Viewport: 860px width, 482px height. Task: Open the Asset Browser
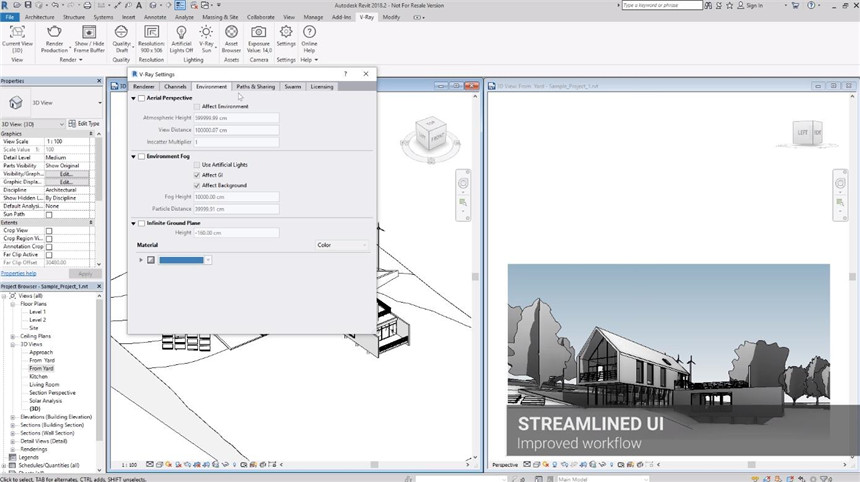[x=232, y=33]
